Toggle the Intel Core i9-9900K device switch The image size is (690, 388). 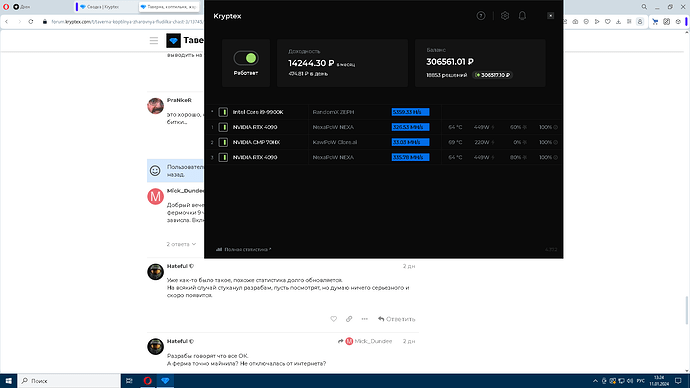223,112
